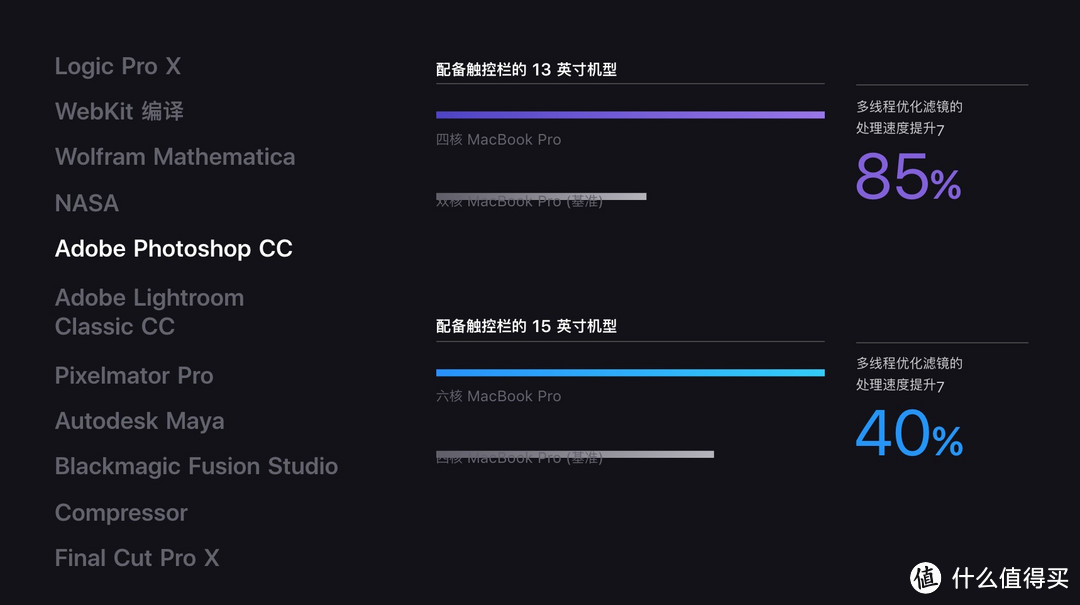The width and height of the screenshot is (1080, 605).
Task: Click gray quad-core baseline bar
Action: [575, 454]
